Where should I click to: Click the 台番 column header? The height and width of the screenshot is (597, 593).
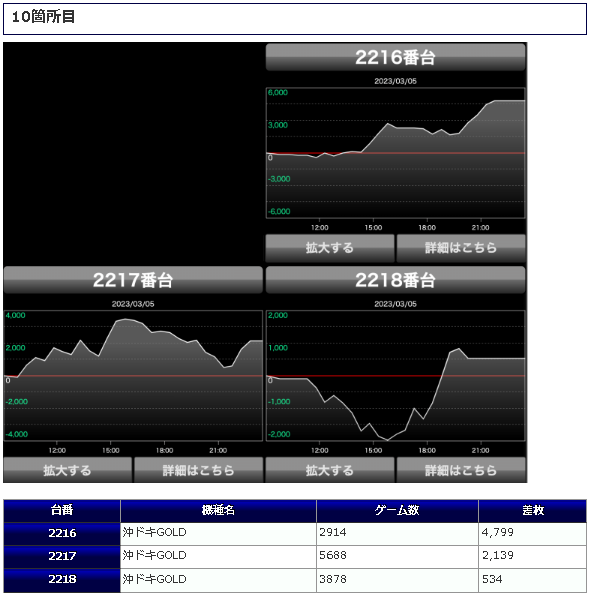[x=62, y=511]
